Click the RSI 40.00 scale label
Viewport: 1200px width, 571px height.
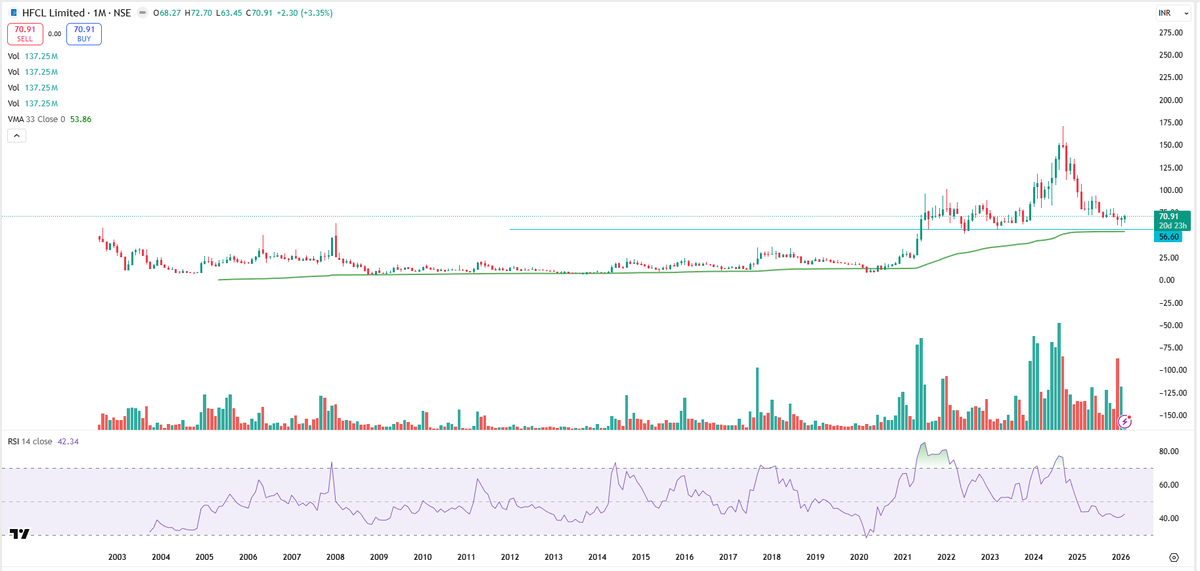point(1169,518)
